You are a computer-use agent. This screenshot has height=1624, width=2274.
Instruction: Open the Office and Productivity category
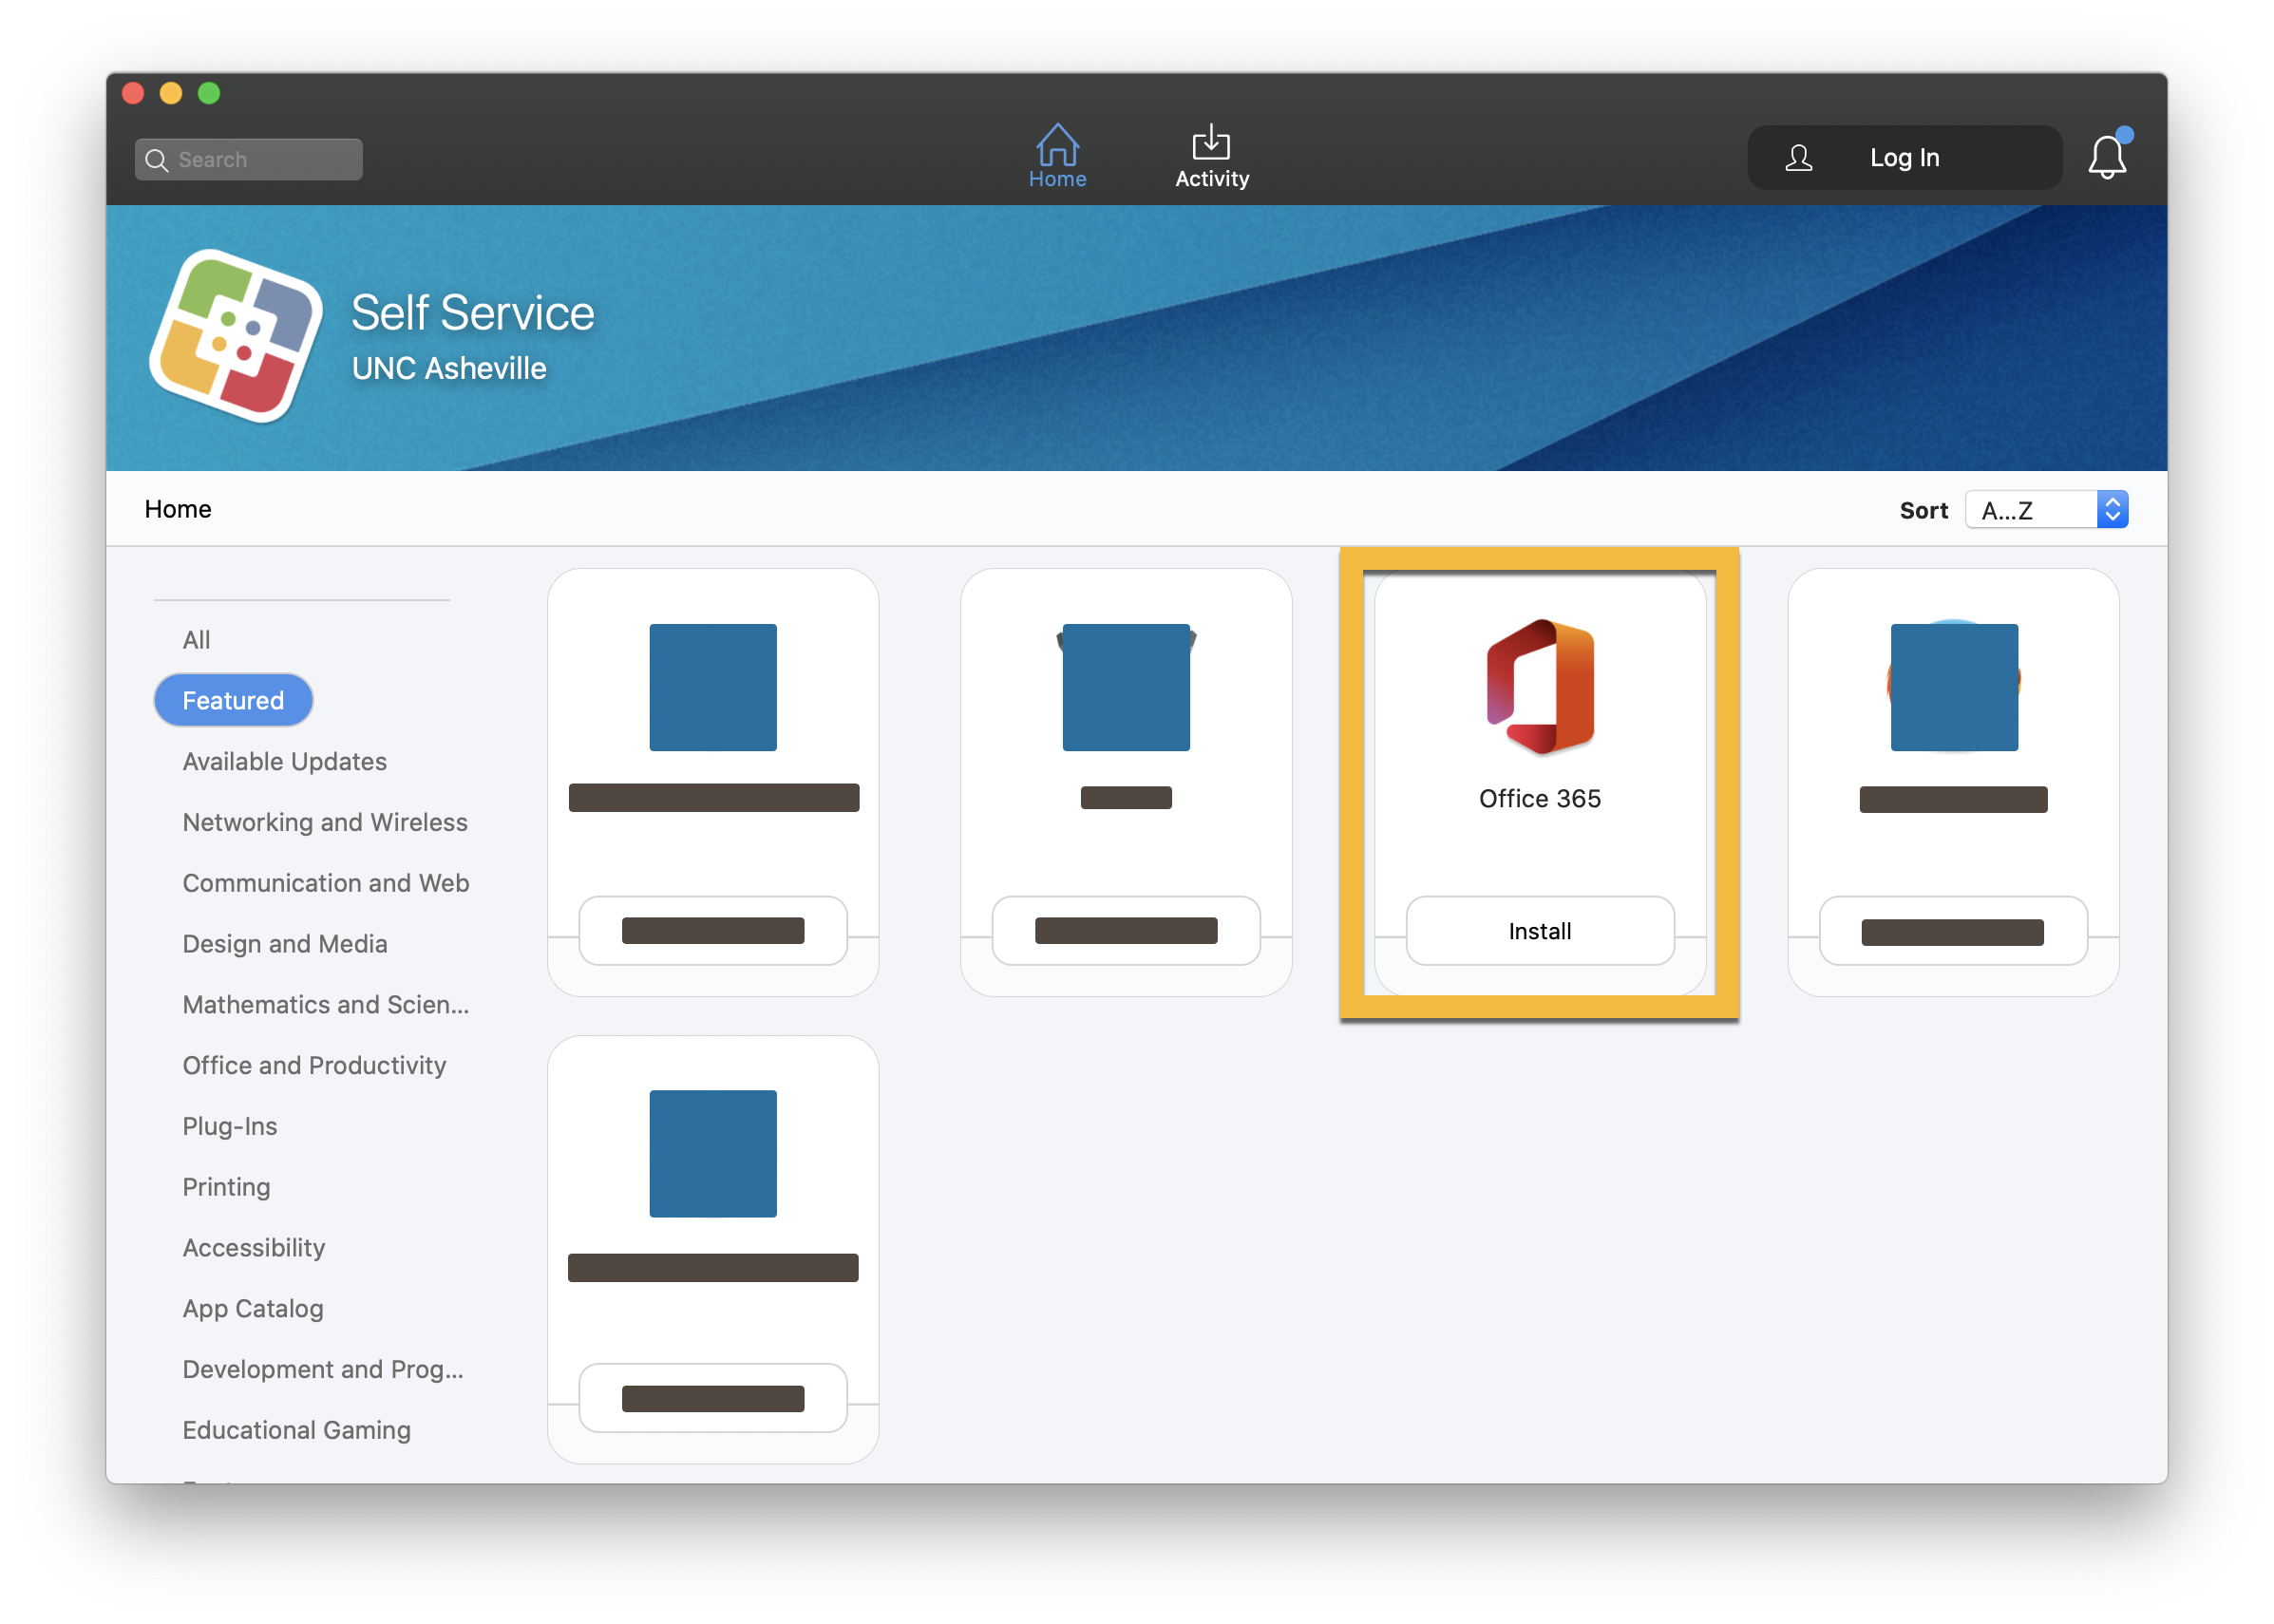point(314,1065)
